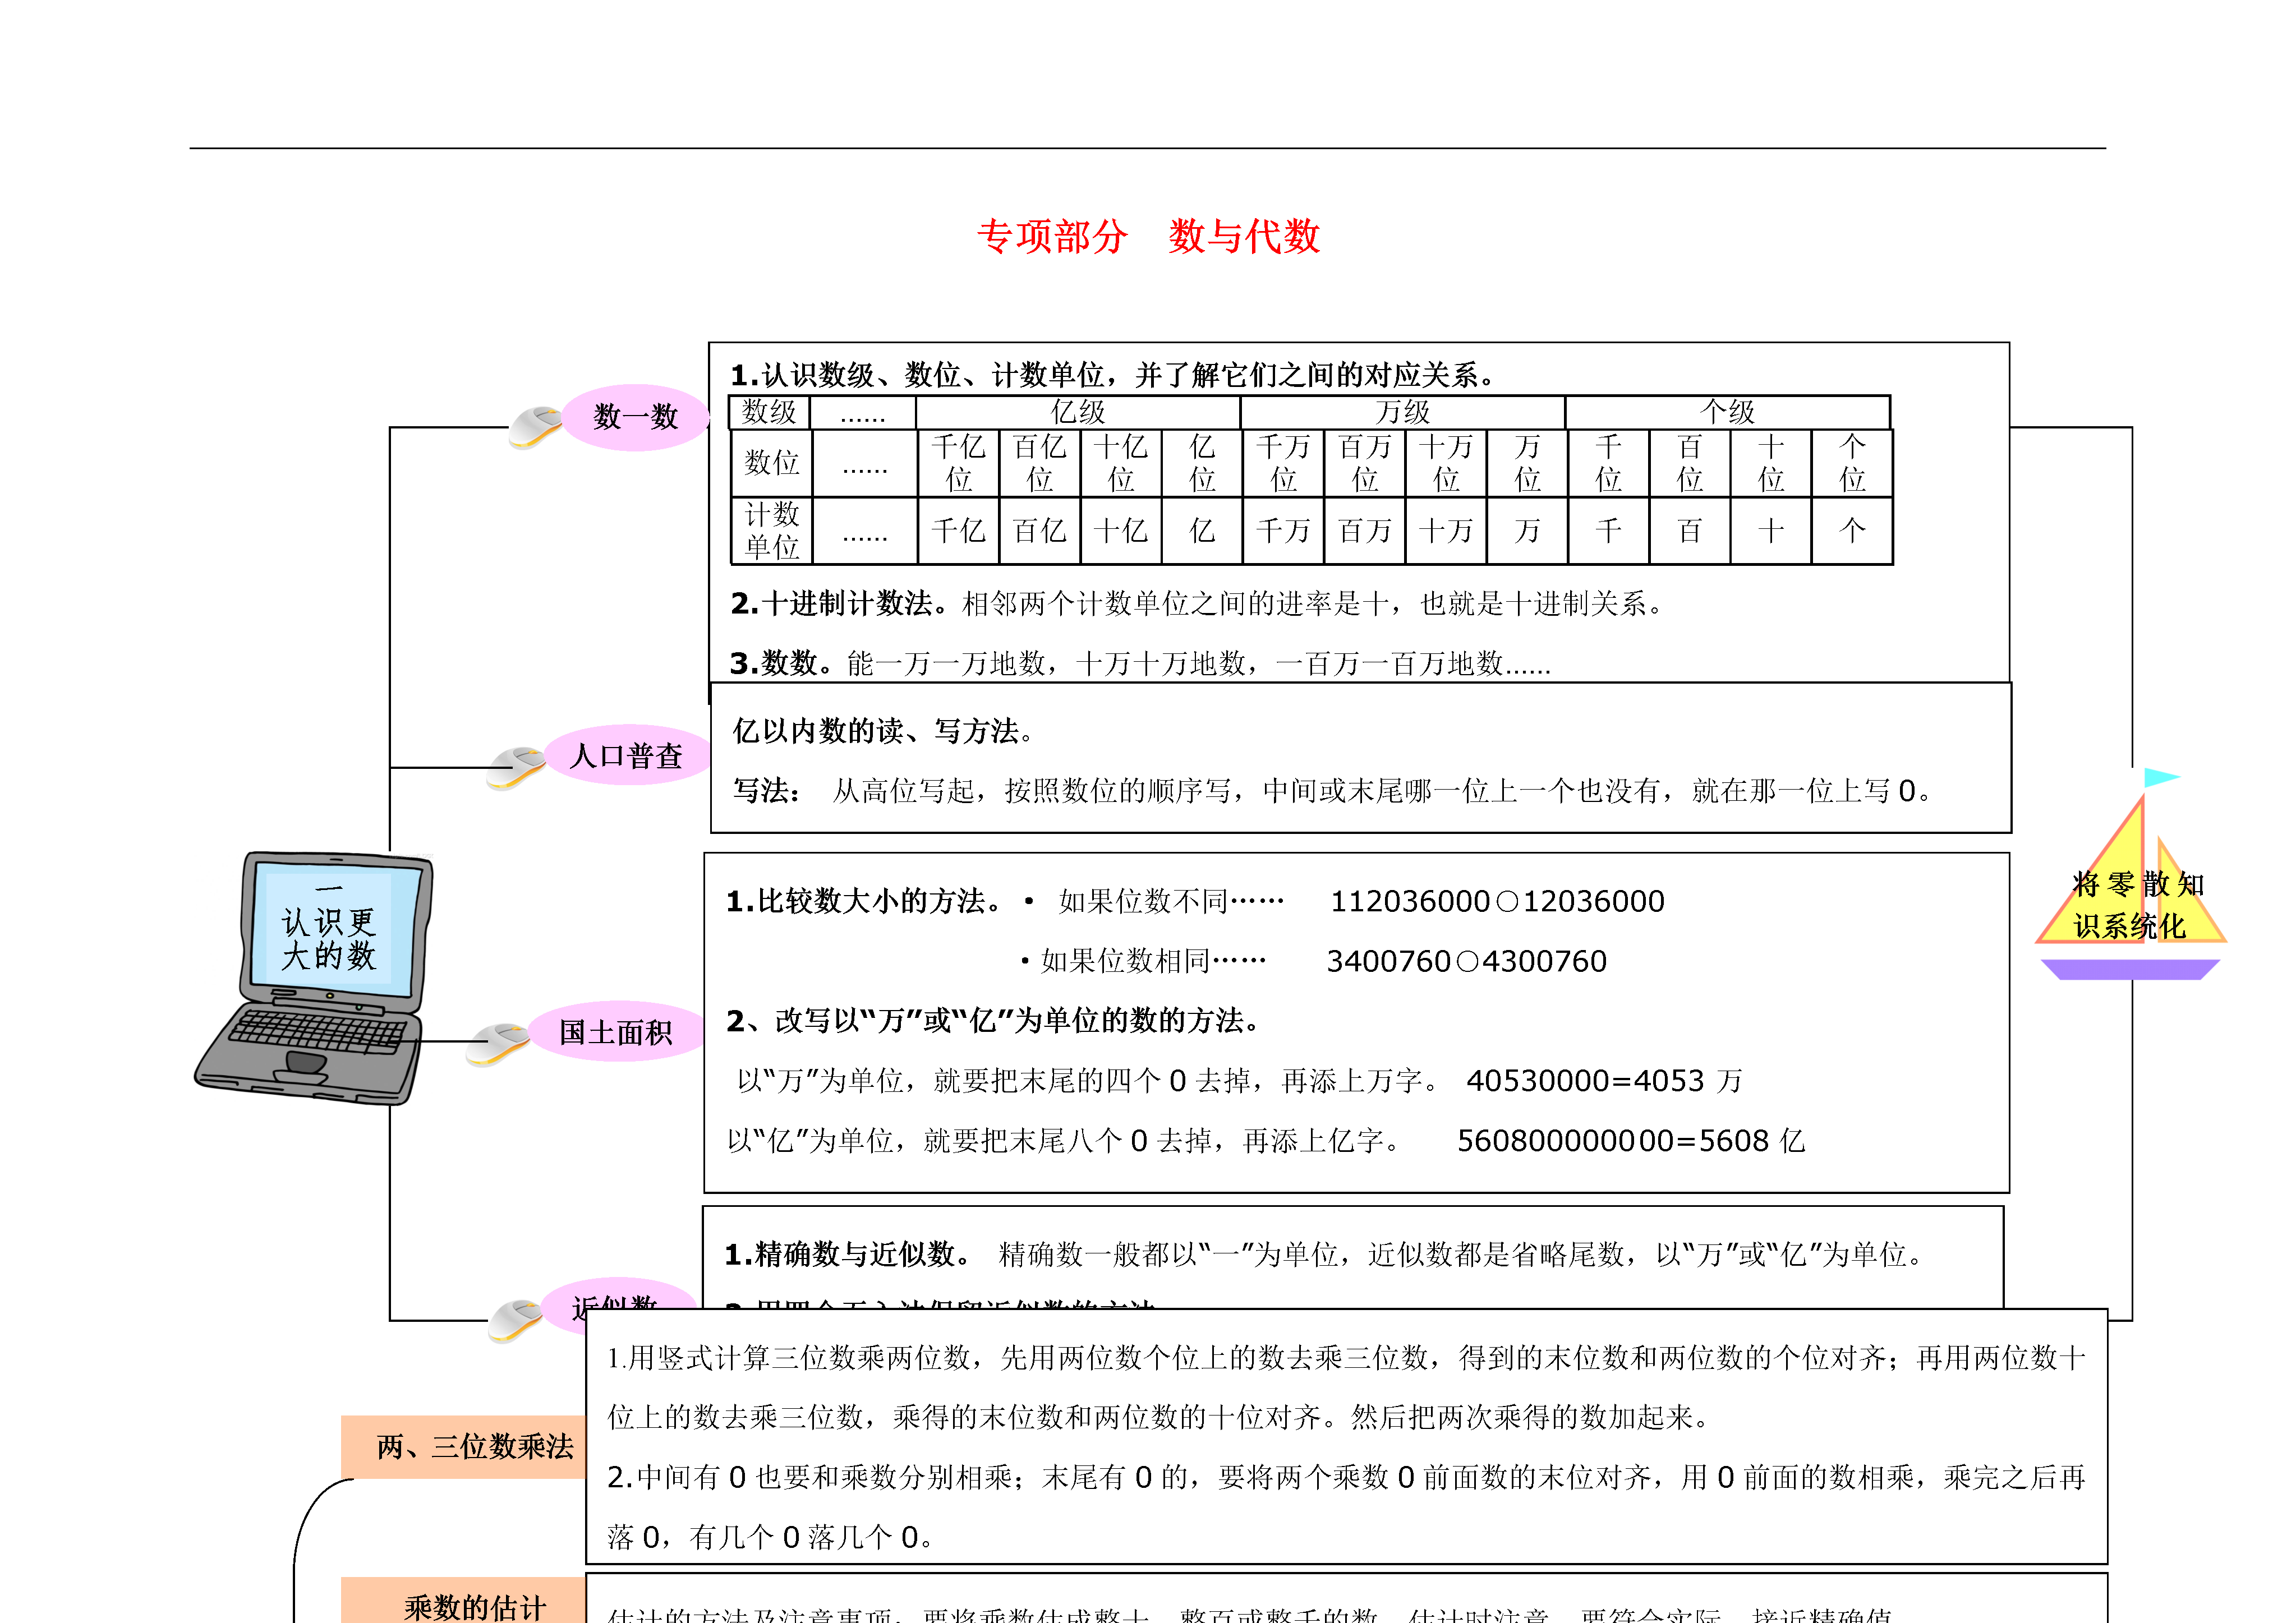Viewport: 2296px width, 1623px height.
Task: Click the 十万位 cell
Action: coord(1446,463)
